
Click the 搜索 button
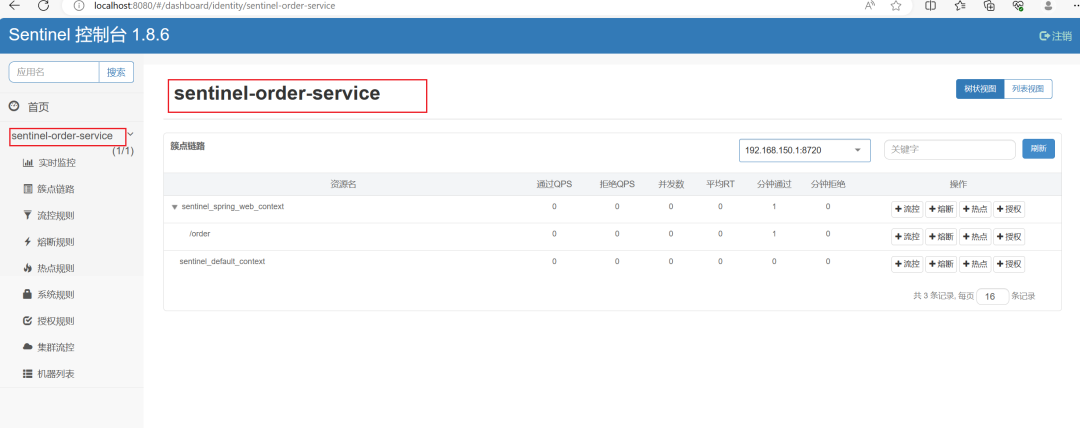[116, 72]
